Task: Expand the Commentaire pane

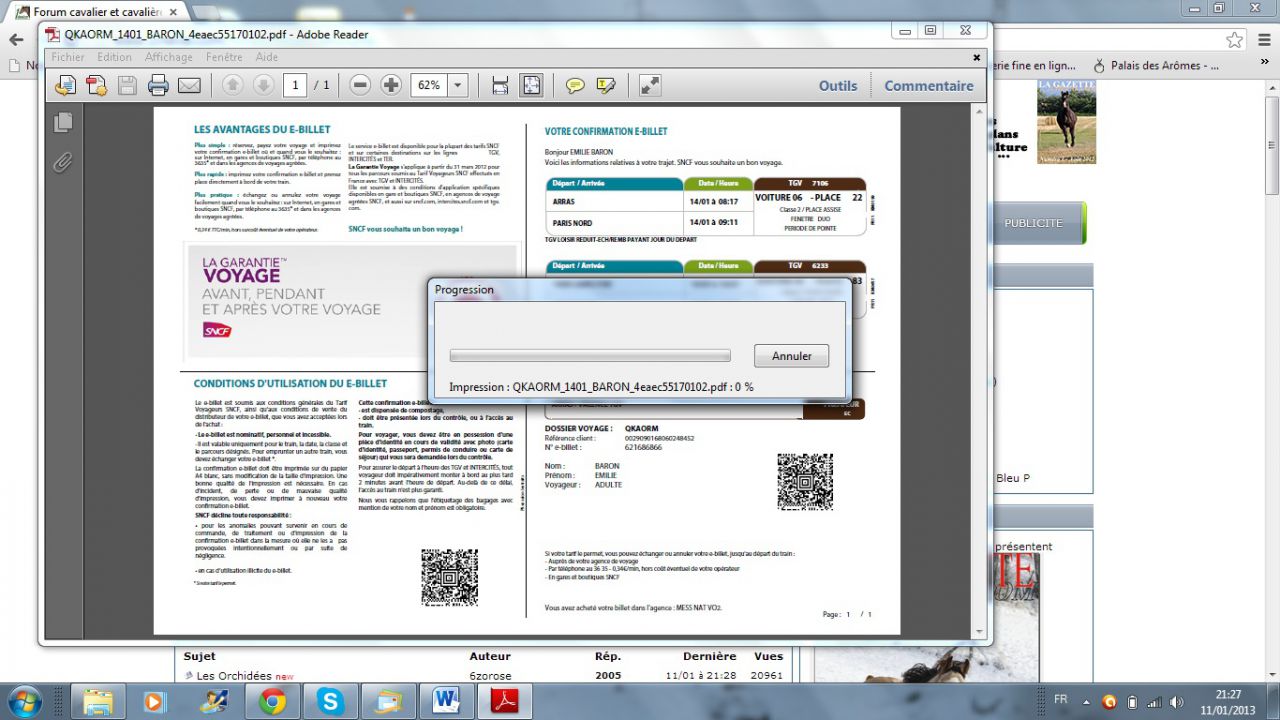Action: (x=928, y=86)
